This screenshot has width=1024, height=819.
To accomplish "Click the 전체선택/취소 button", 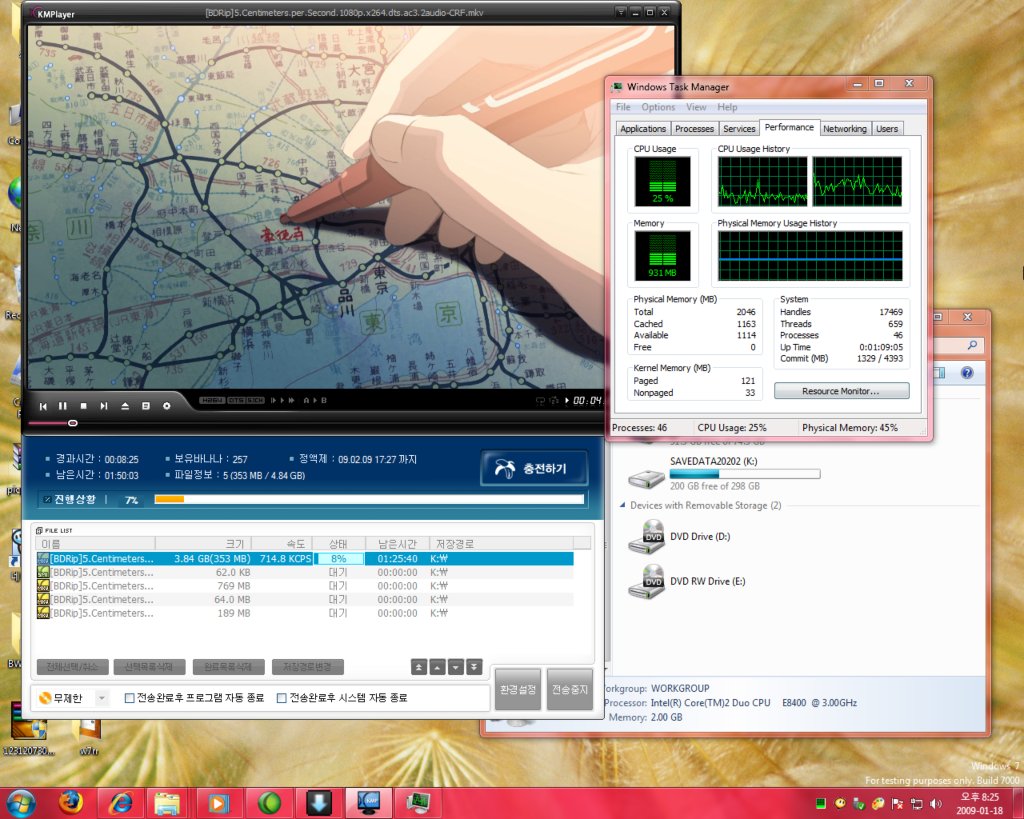I will coord(72,667).
